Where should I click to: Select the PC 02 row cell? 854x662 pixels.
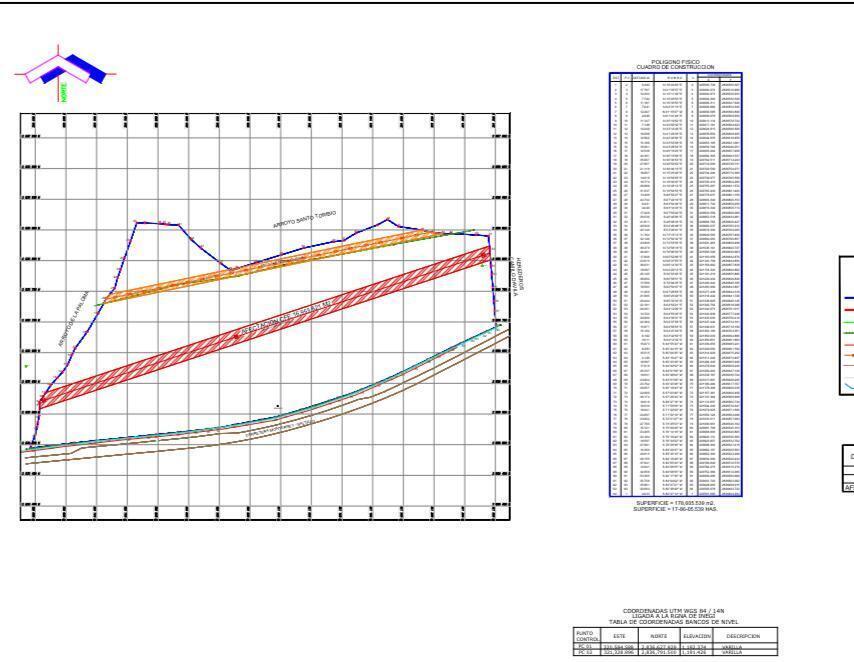(586, 653)
